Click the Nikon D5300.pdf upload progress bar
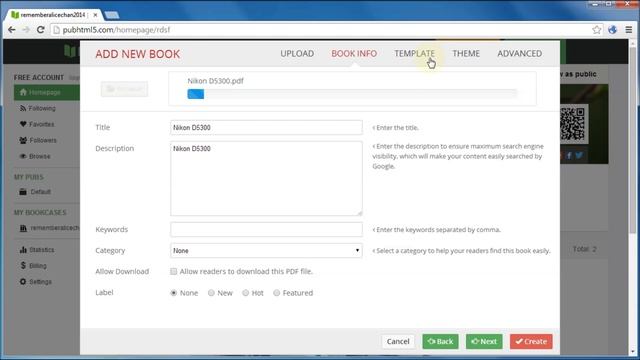The width and height of the screenshot is (640, 360). 352,94
